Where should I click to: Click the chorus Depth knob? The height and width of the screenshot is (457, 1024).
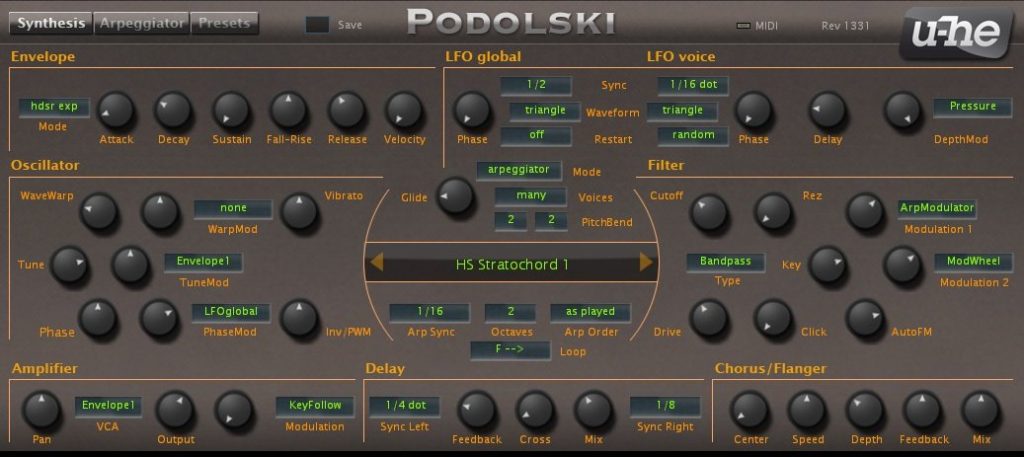(x=865, y=410)
